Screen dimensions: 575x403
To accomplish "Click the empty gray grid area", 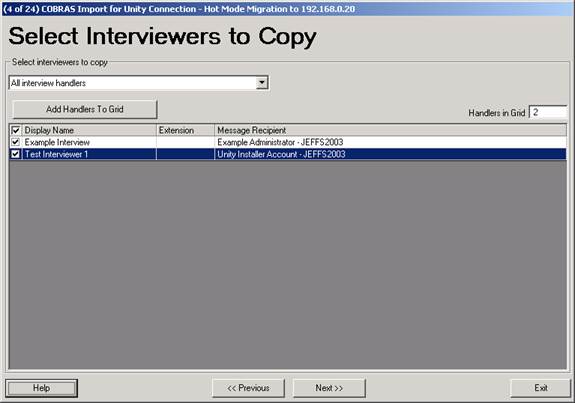I will point(288,264).
